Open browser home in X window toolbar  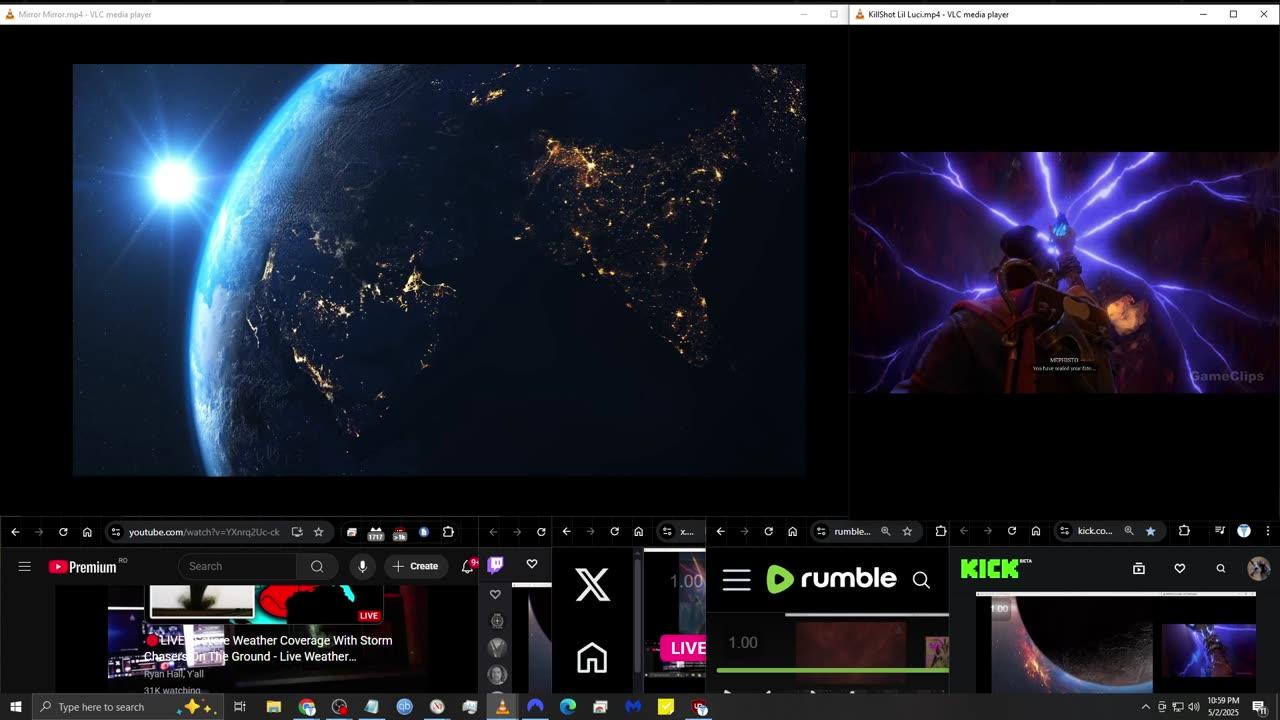click(x=638, y=532)
